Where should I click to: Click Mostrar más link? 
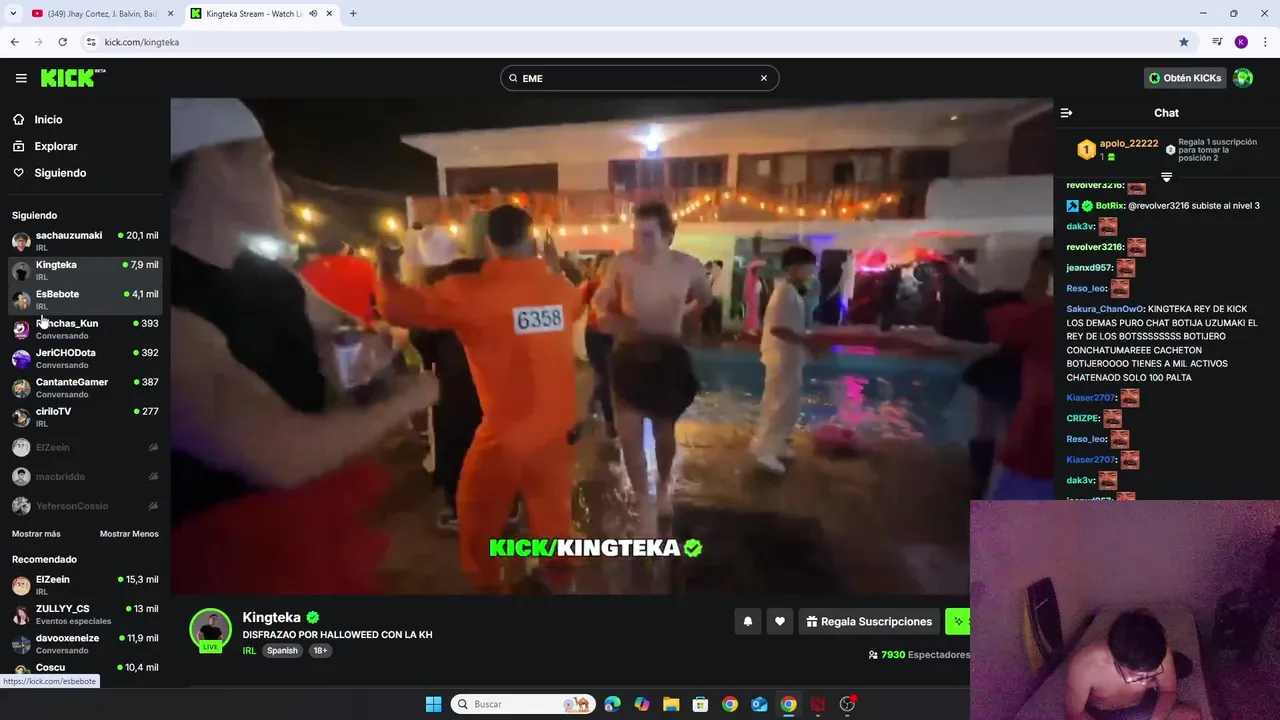36,534
